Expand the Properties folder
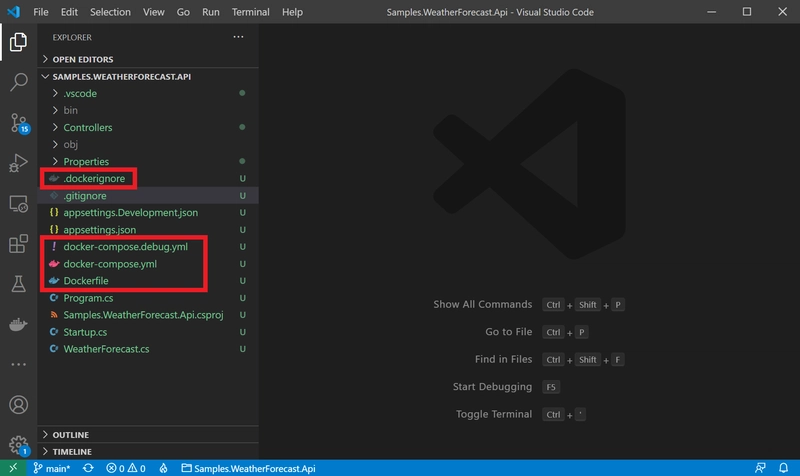The height and width of the screenshot is (476, 800). click(x=148, y=161)
